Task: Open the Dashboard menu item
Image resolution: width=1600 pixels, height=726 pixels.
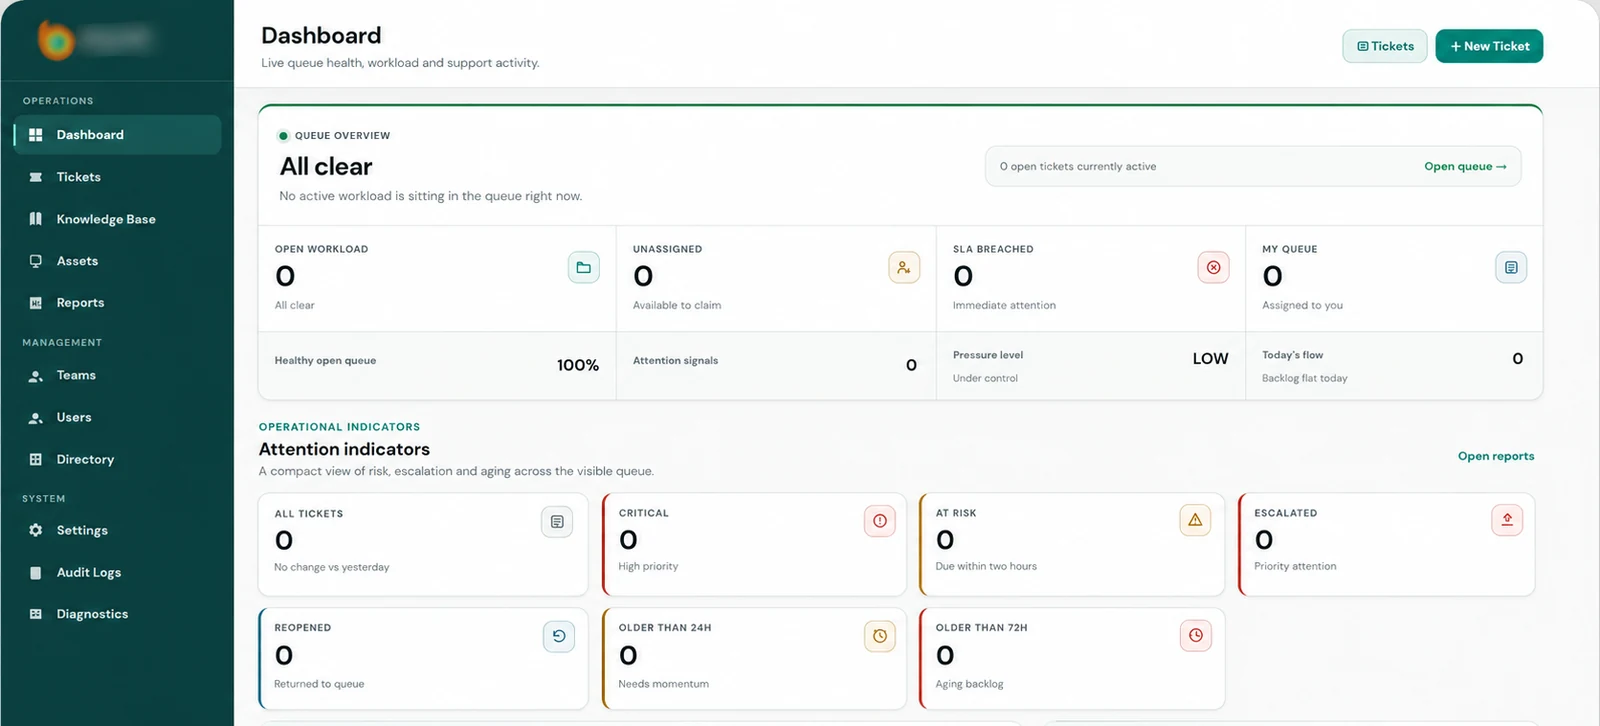Action: pyautogui.click(x=117, y=135)
